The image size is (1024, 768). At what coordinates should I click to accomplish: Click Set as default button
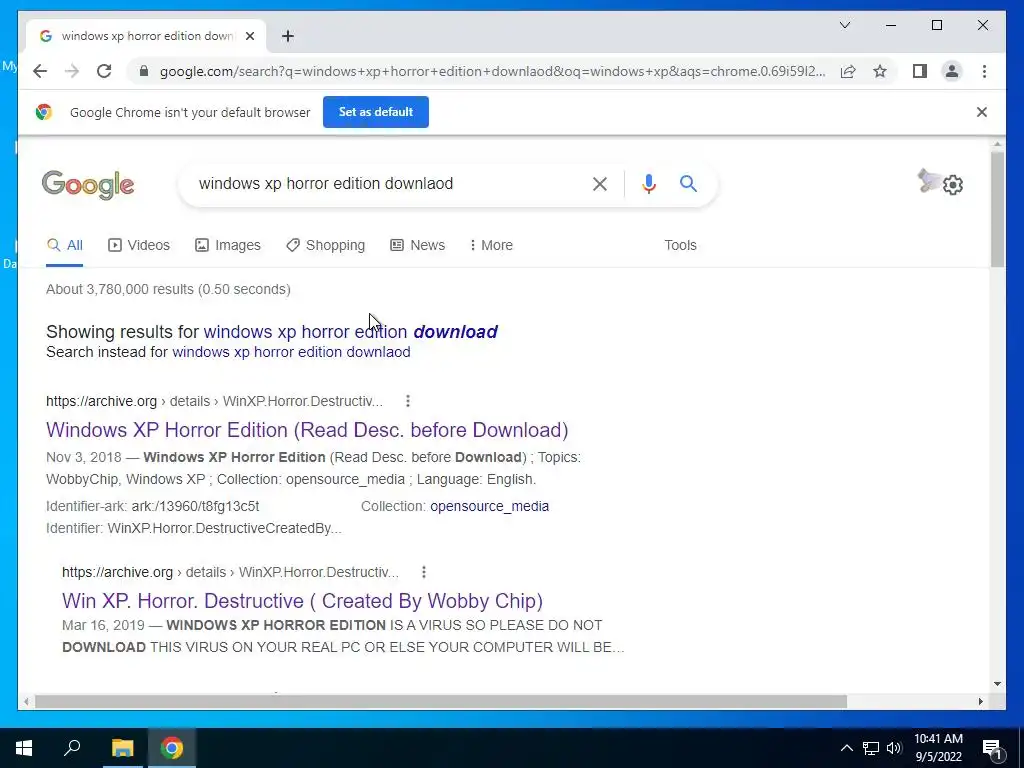pyautogui.click(x=376, y=112)
